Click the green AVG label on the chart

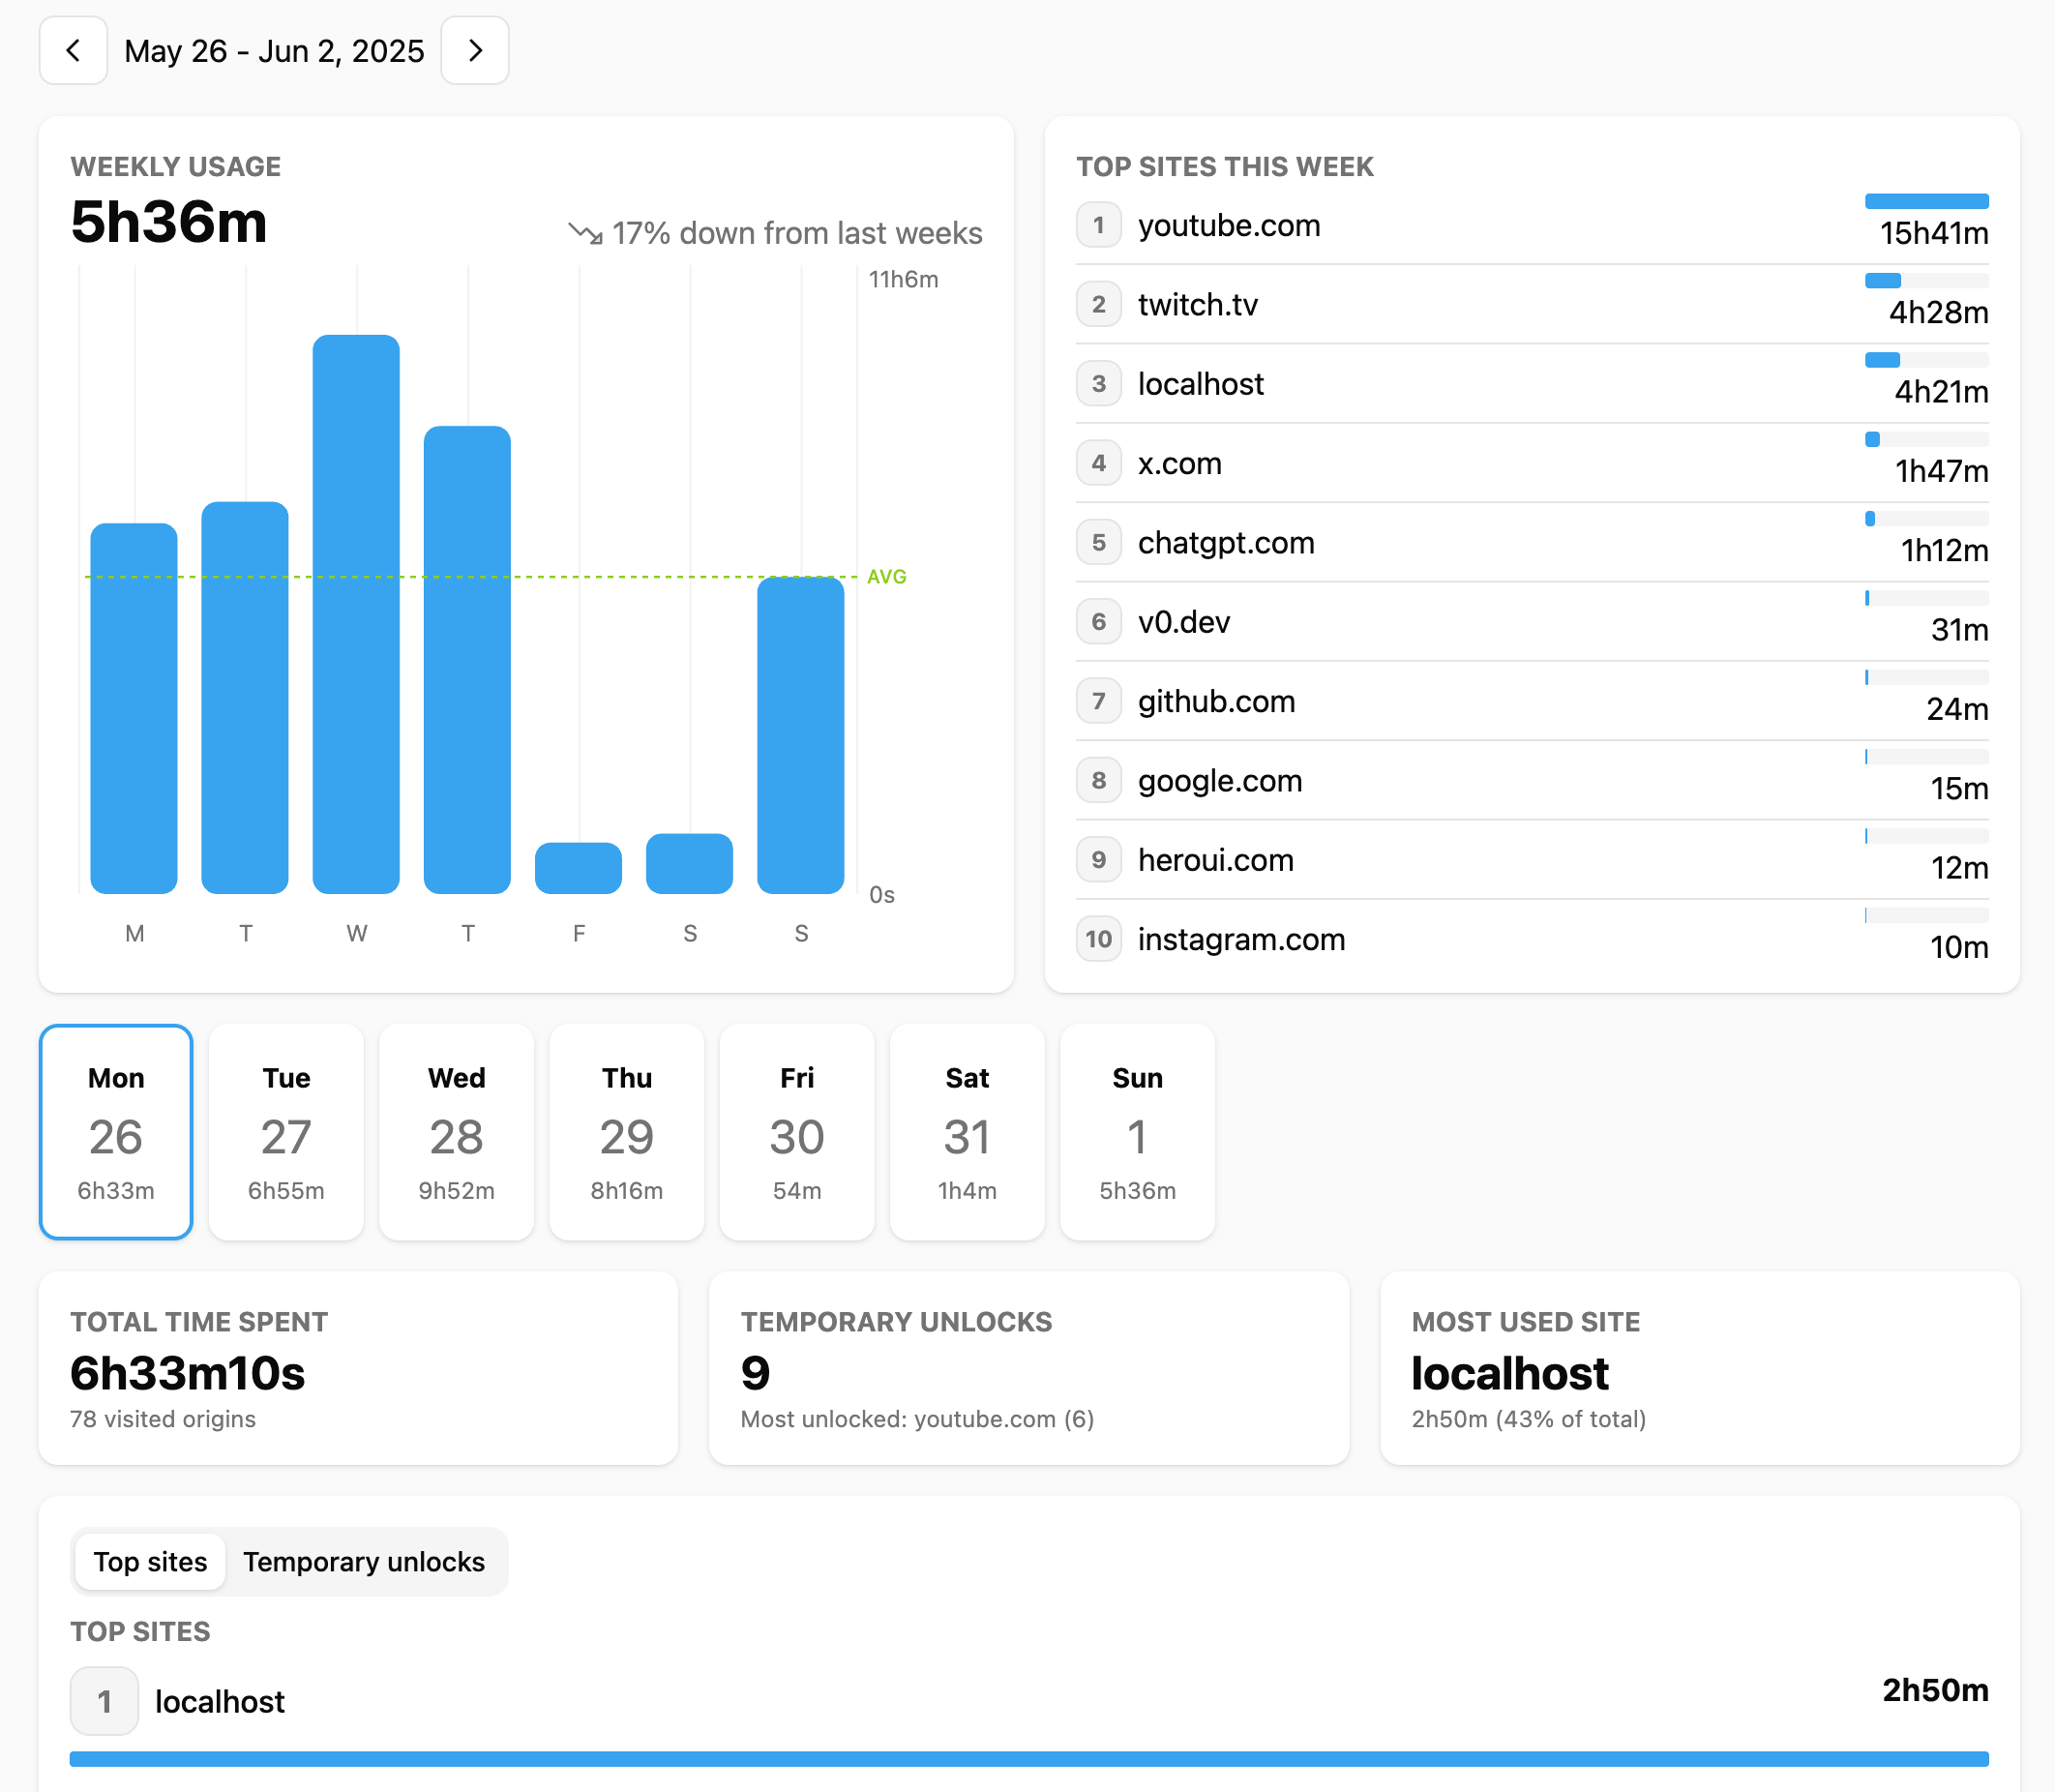coord(887,576)
